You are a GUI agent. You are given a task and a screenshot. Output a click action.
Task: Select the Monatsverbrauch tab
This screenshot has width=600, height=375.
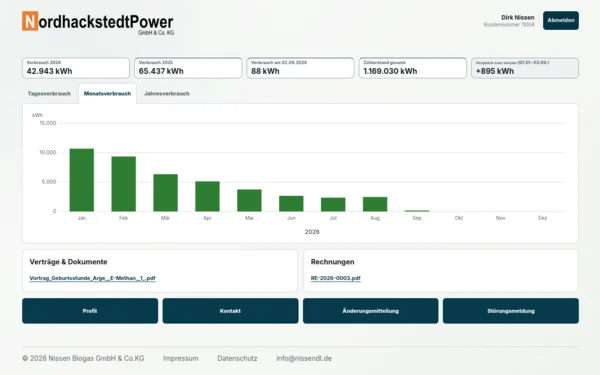108,94
